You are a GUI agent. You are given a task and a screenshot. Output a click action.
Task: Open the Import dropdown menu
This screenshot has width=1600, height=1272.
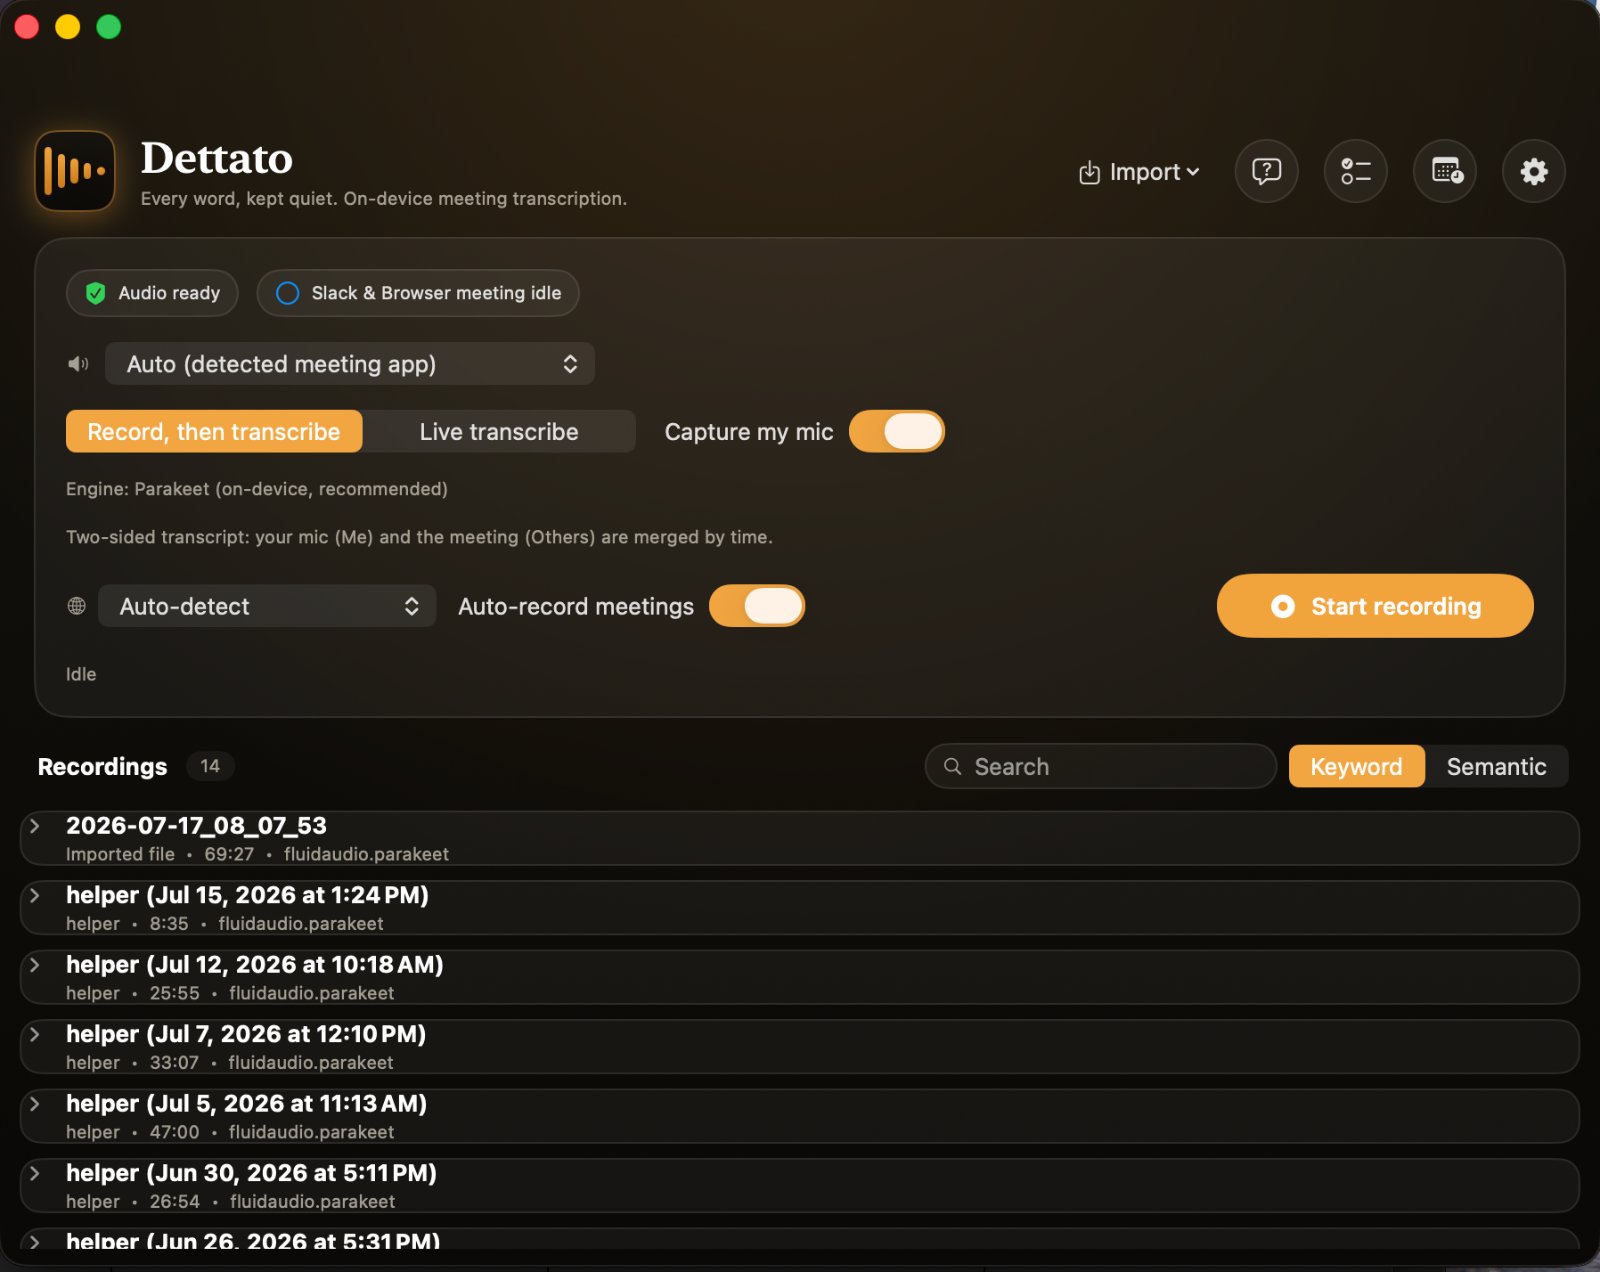tap(1139, 172)
